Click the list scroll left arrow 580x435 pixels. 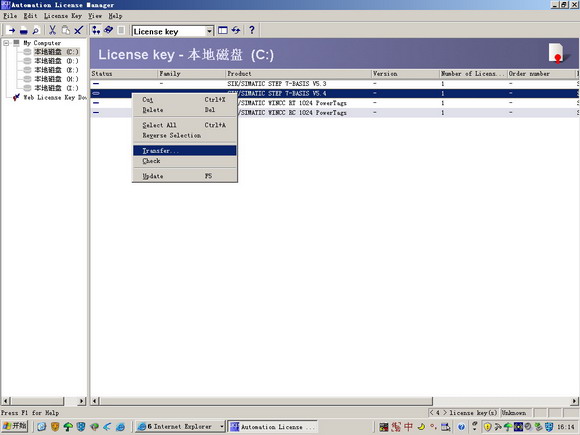(x=95, y=401)
